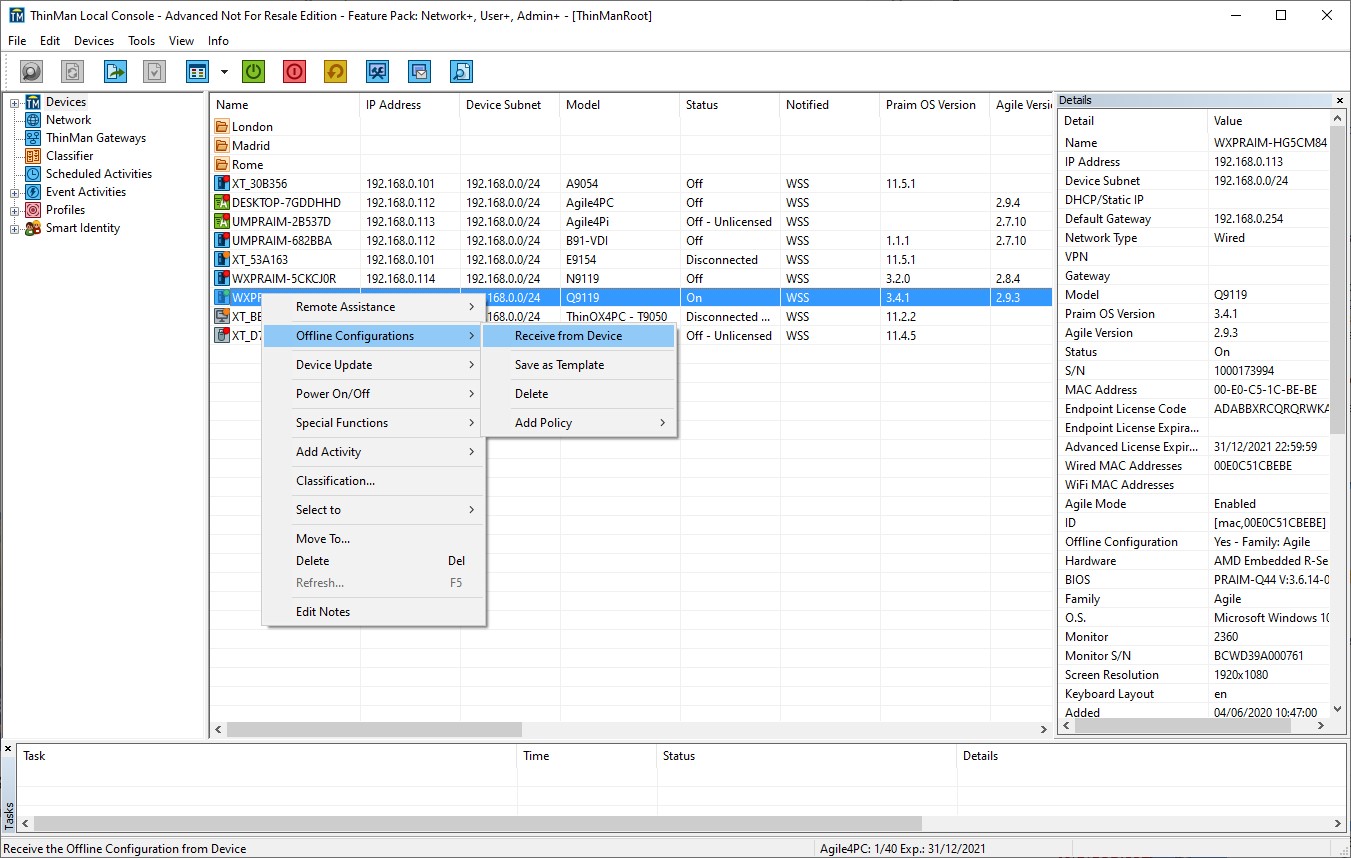
Task: Click the red power off toolbar icon
Action: pos(294,71)
